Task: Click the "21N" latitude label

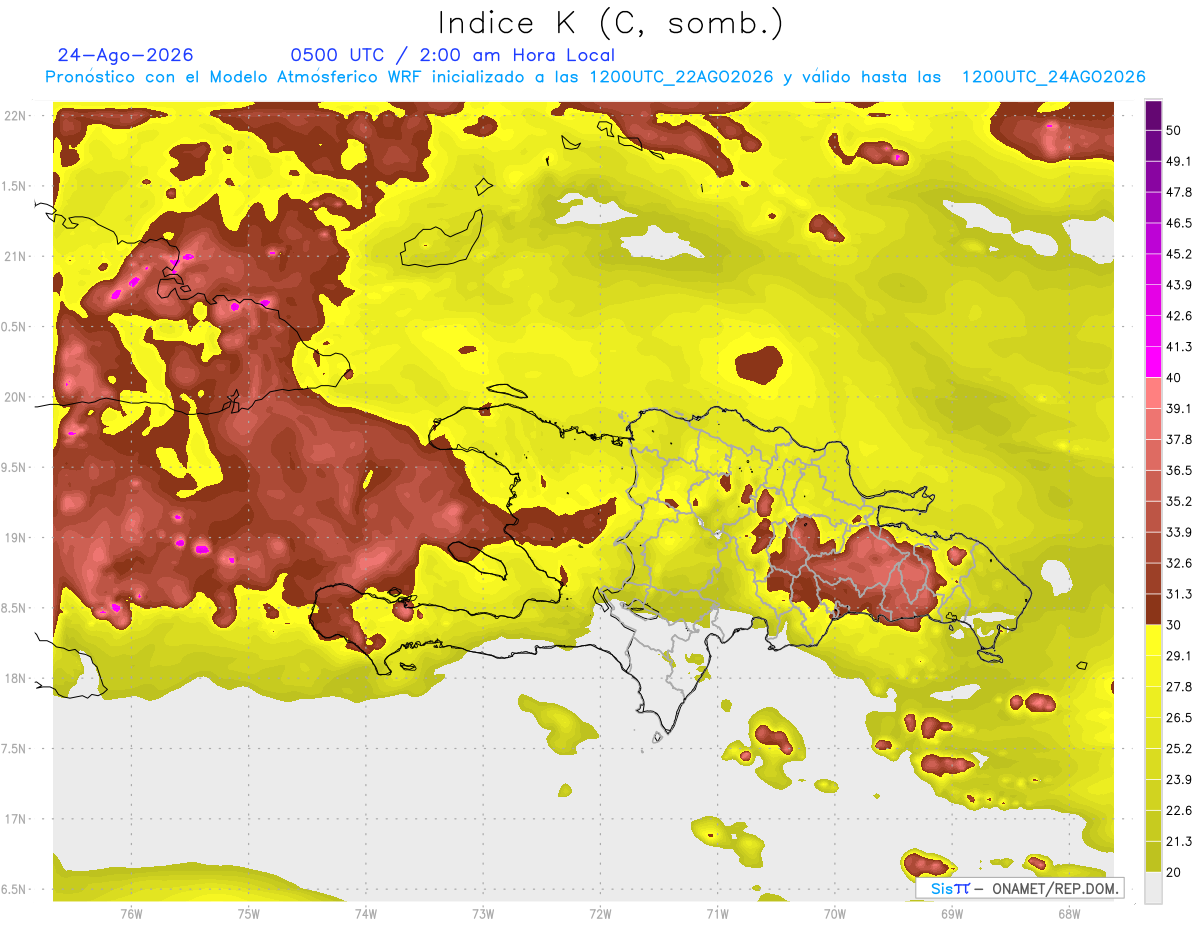Action: point(15,257)
